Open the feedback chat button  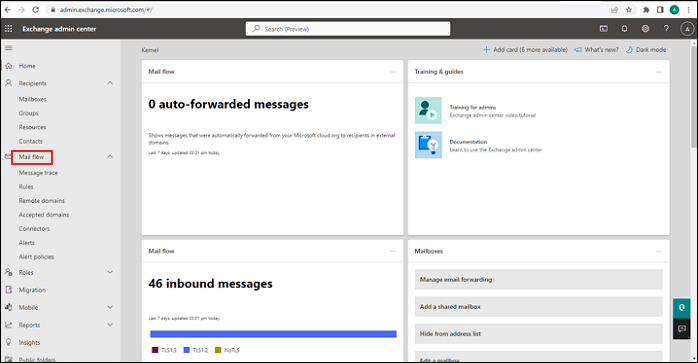pos(682,329)
